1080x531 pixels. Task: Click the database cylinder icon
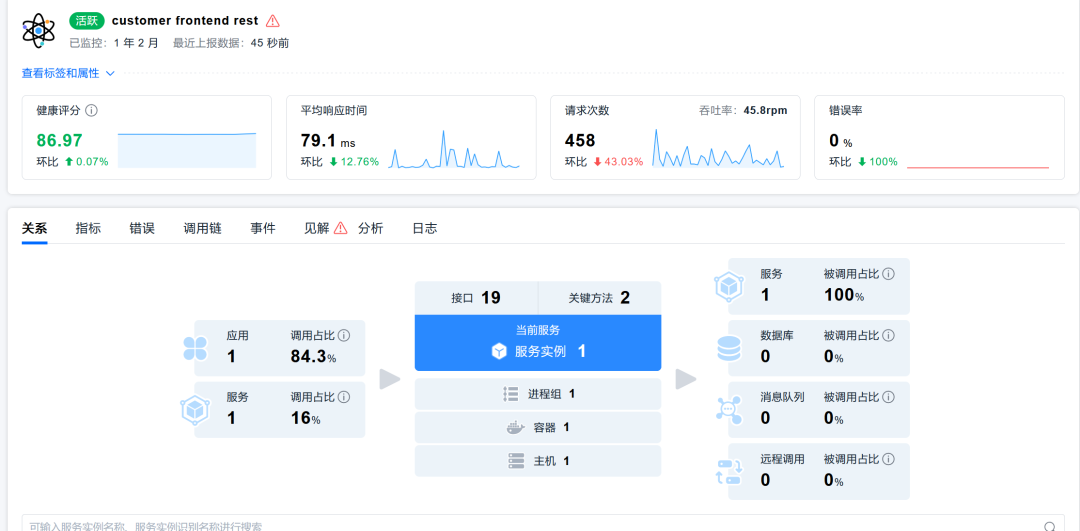728,348
